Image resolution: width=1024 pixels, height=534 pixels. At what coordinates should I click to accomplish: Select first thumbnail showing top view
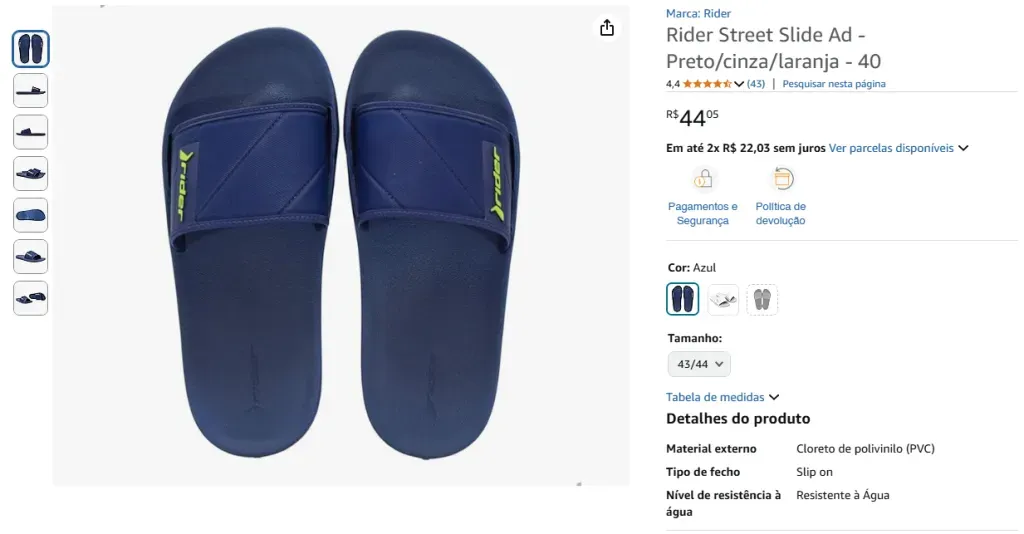tap(31, 49)
